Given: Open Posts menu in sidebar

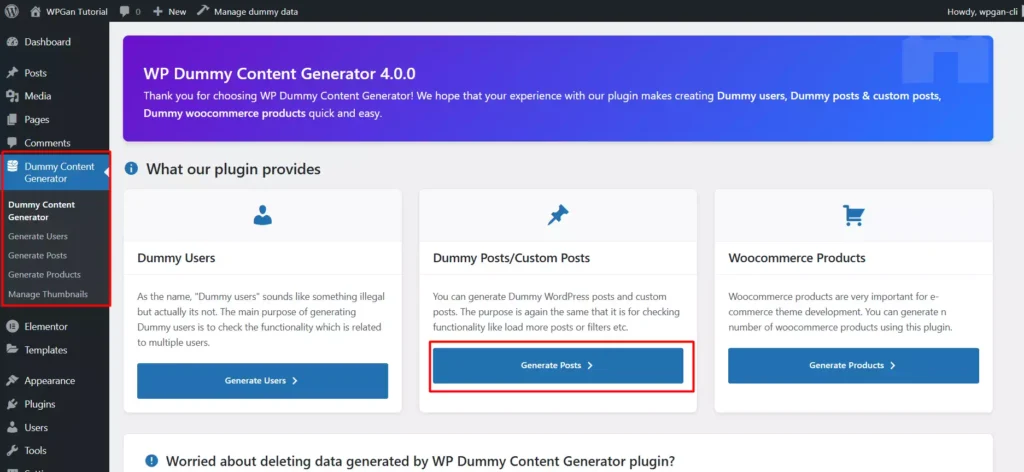Looking at the screenshot, I should 35,73.
